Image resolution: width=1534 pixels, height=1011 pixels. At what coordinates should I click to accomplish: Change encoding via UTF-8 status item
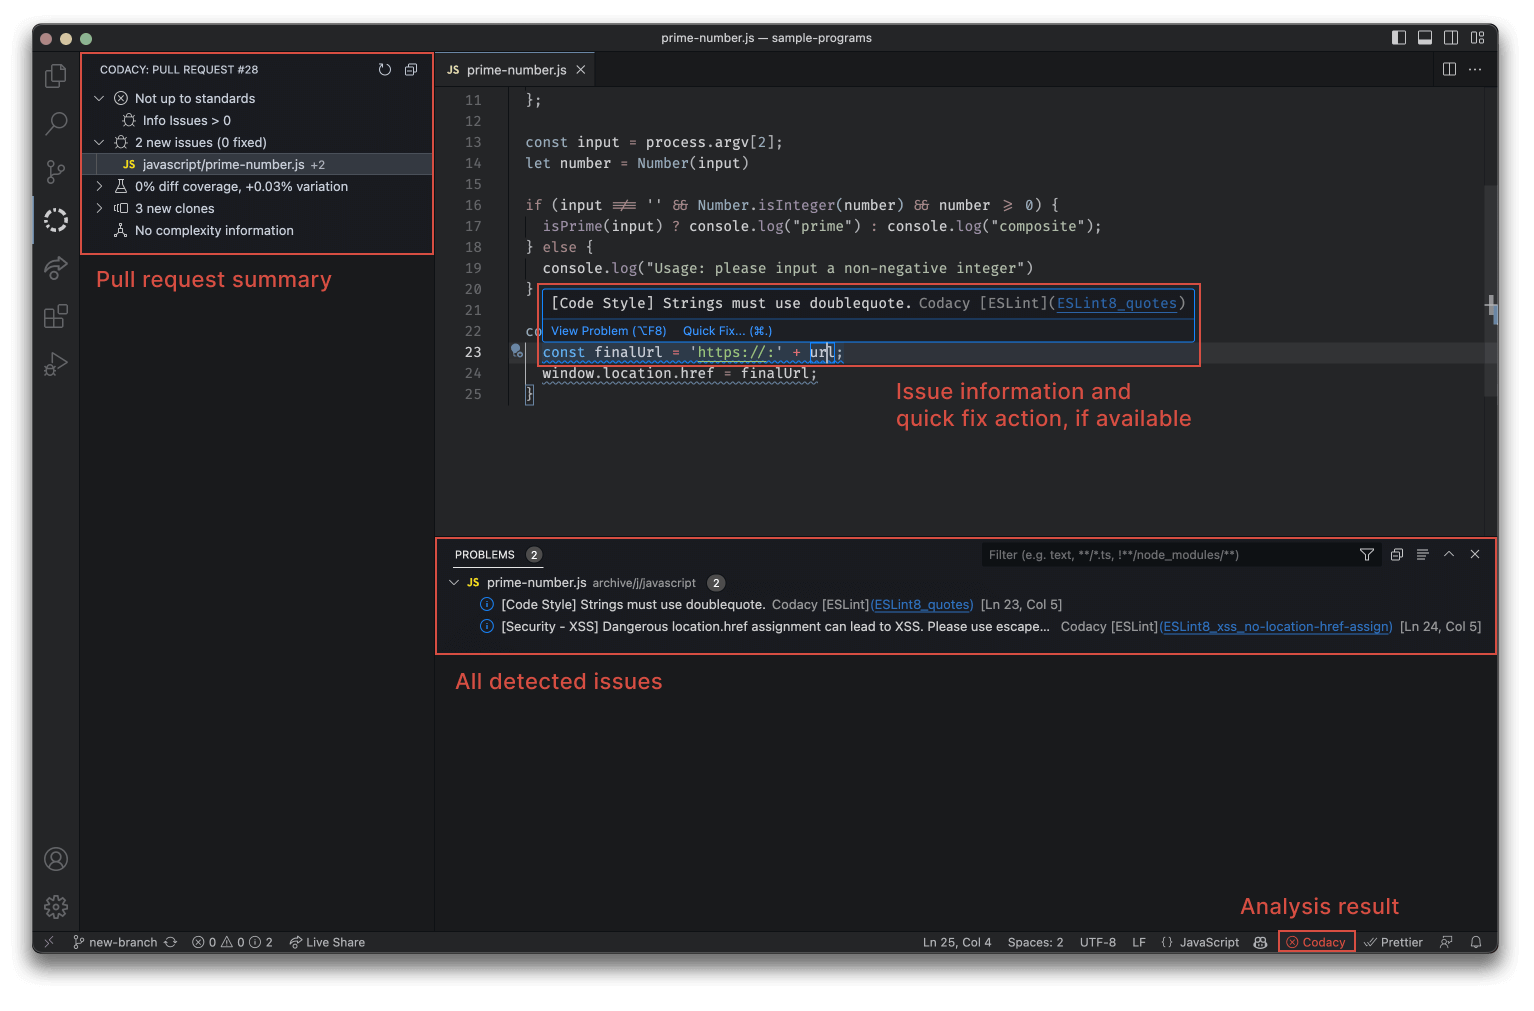tap(1097, 942)
